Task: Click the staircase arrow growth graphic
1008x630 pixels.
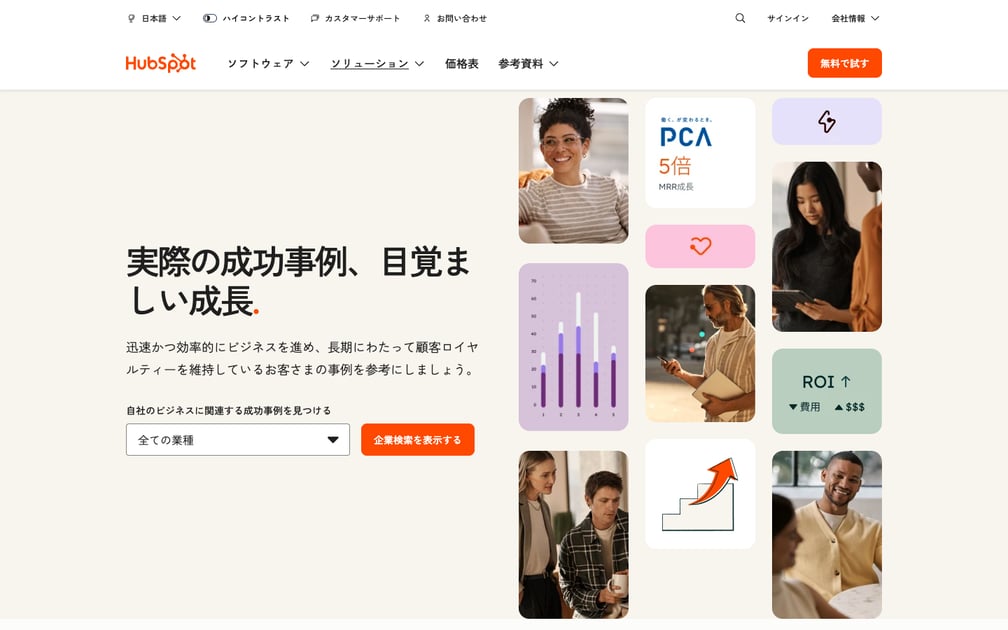Action: pos(700,494)
